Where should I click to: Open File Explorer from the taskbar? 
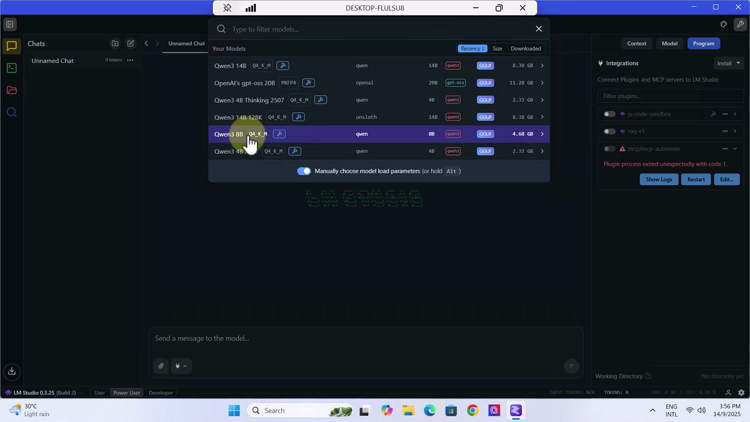coord(408,411)
